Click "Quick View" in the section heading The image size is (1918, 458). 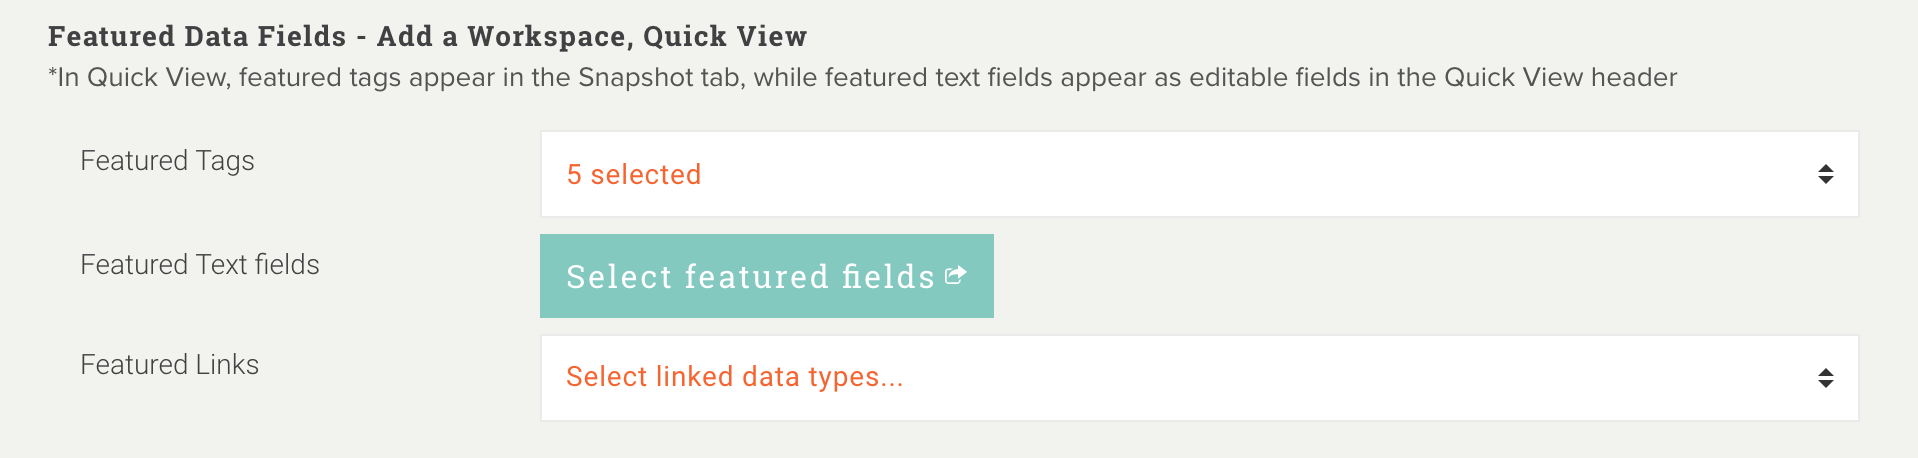724,37
